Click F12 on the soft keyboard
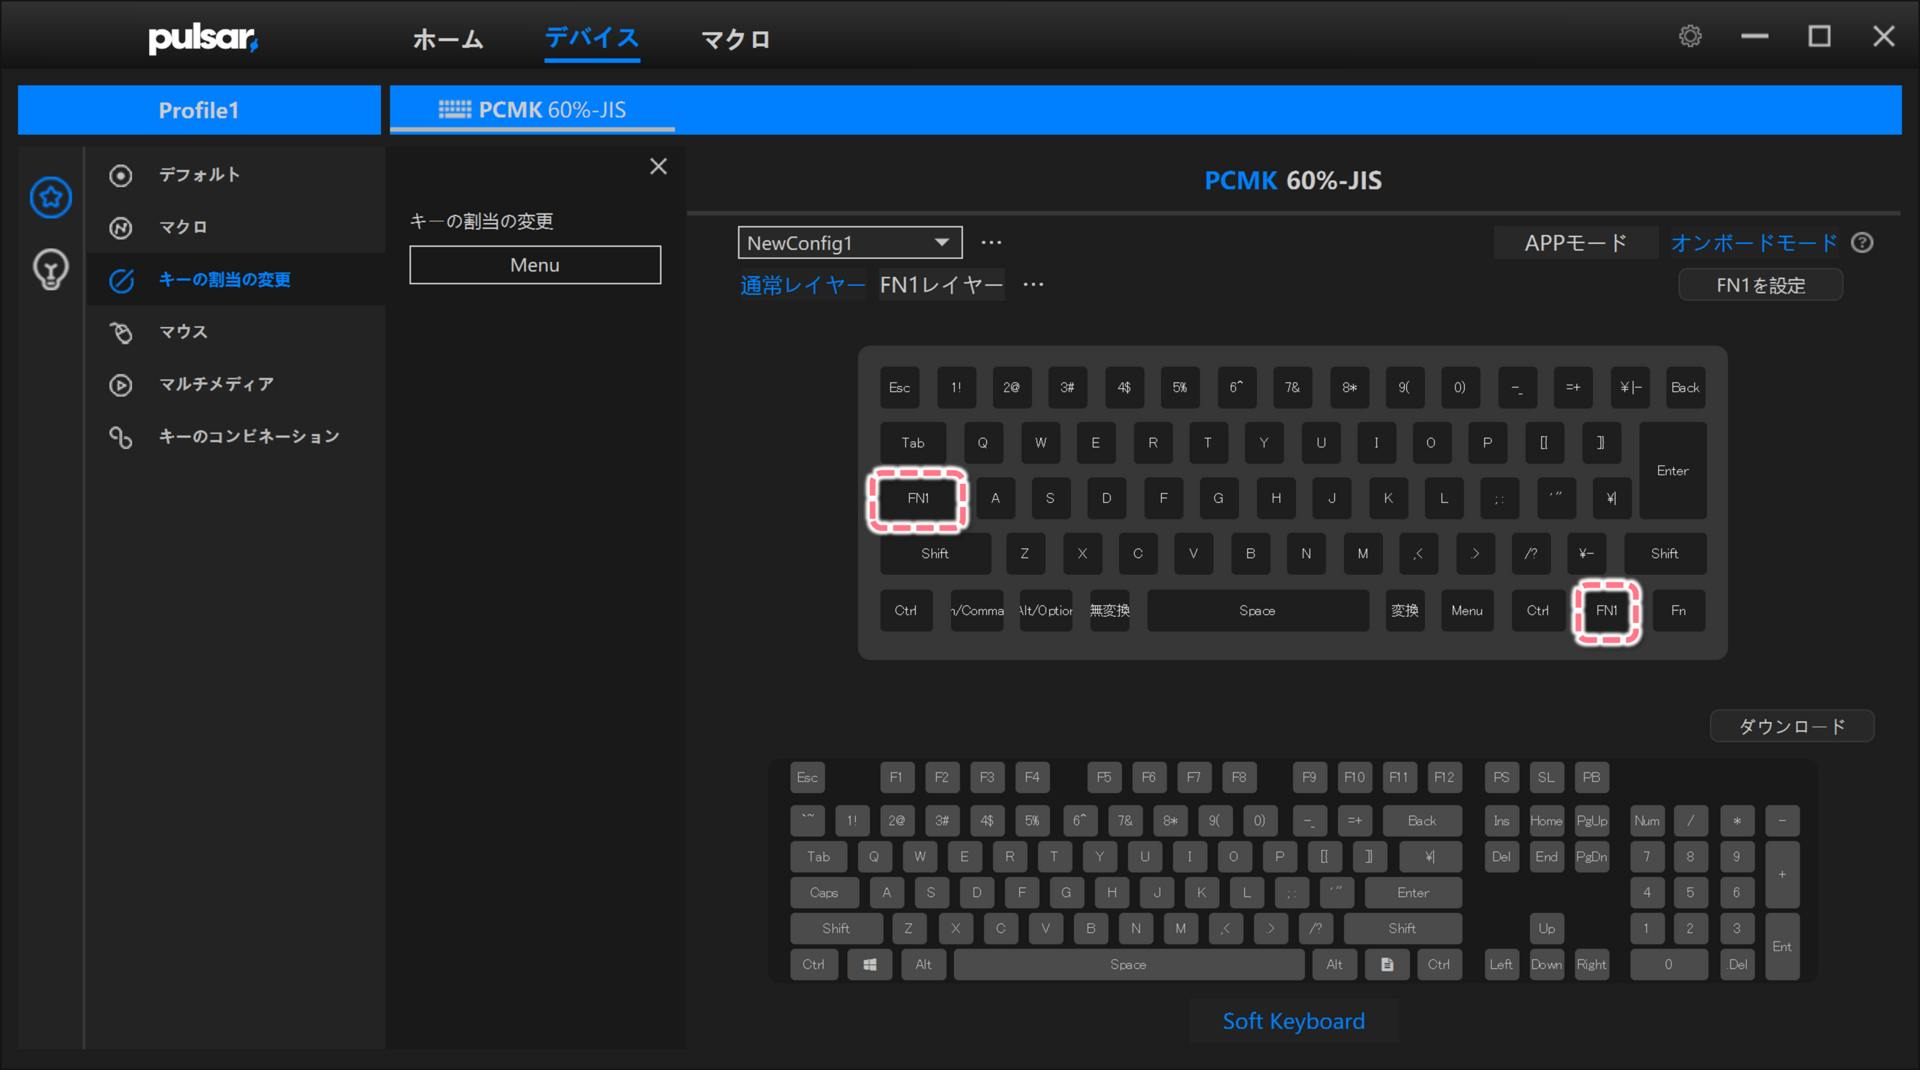The height and width of the screenshot is (1070, 1920). (x=1444, y=778)
